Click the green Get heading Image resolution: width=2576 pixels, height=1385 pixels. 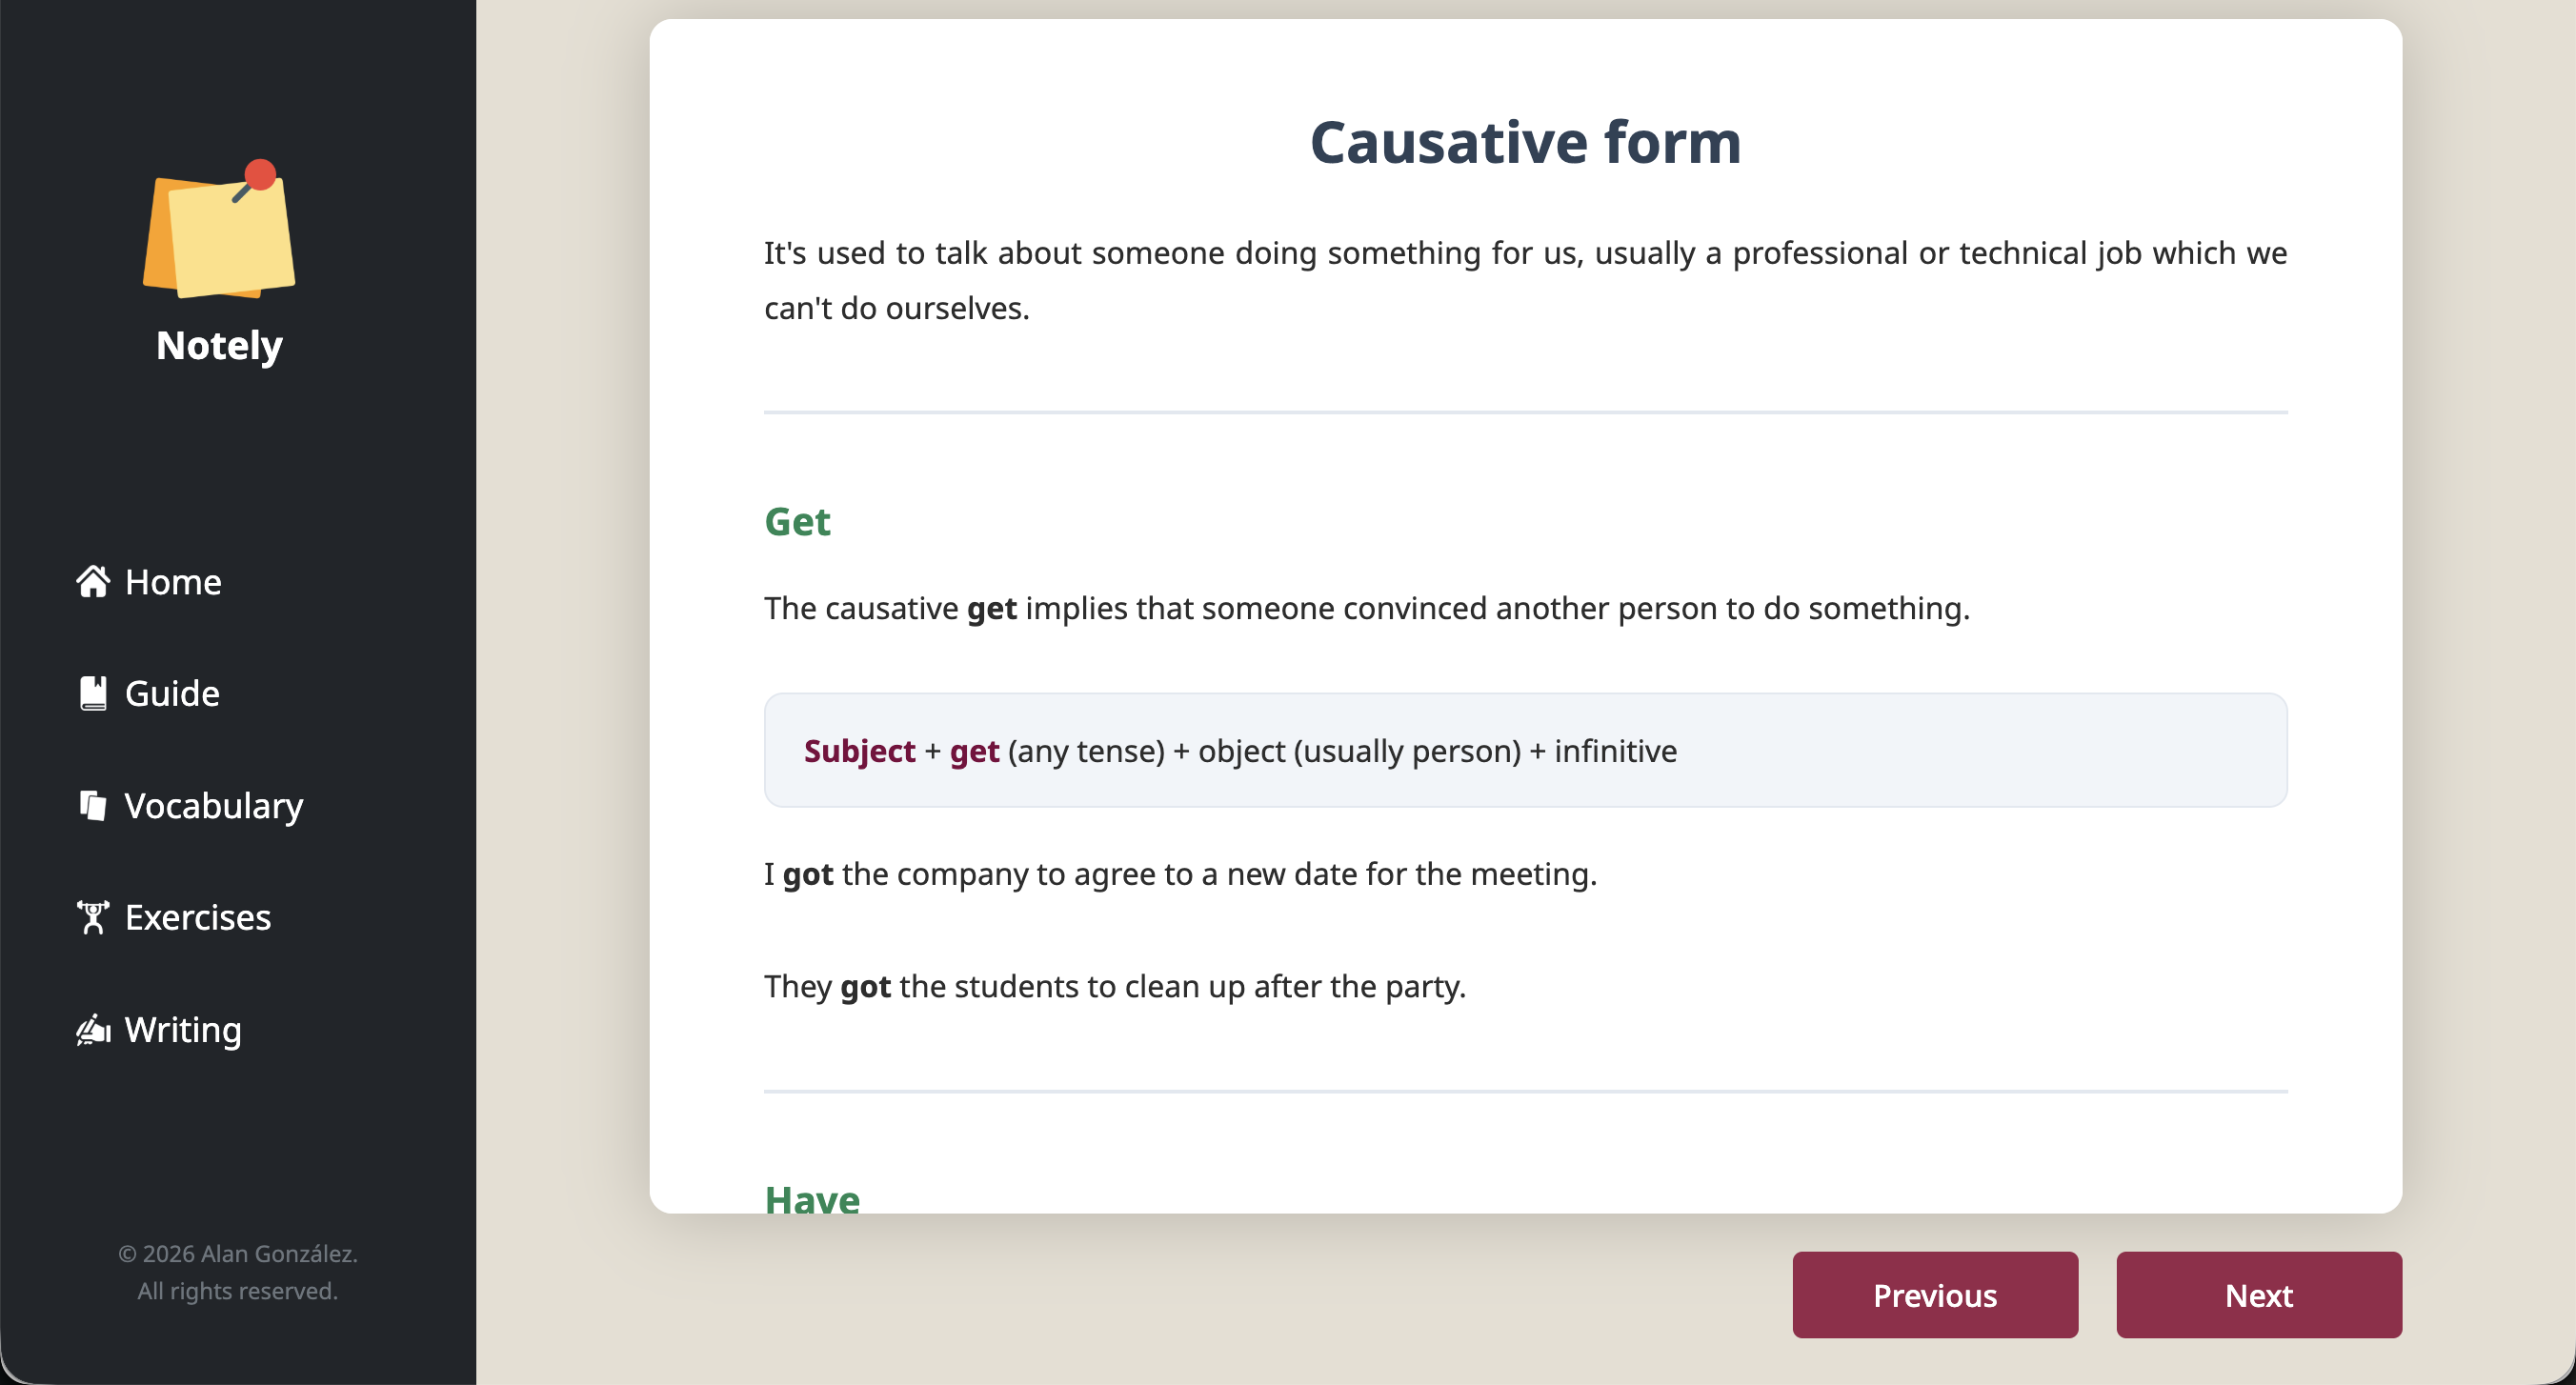797,522
